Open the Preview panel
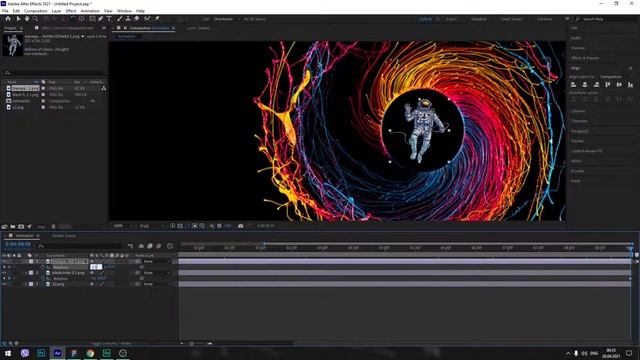640x360 pixels. 578,48
